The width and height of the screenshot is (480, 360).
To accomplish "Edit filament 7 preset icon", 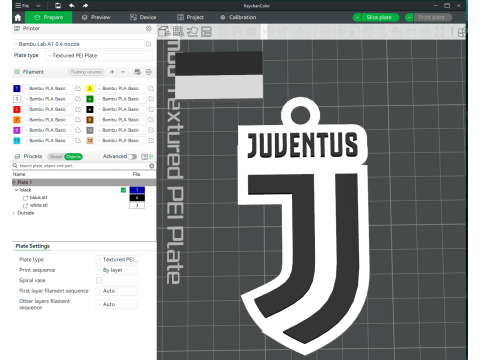I will [x=78, y=120].
